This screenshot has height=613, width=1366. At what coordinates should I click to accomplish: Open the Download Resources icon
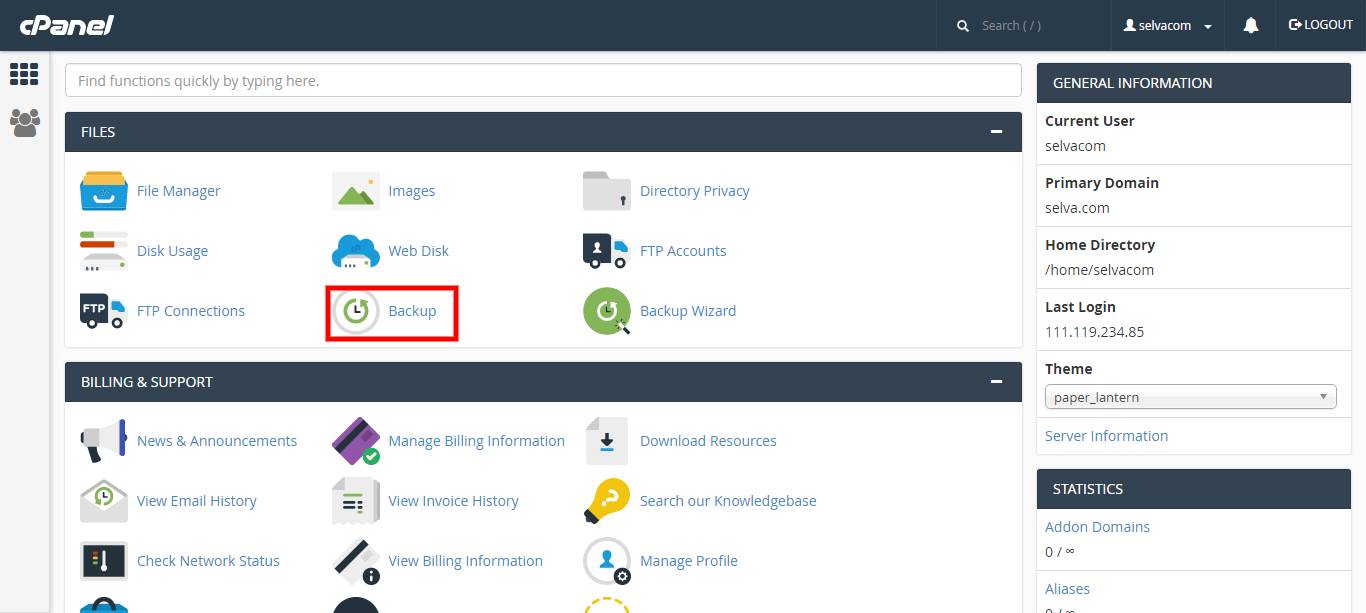(x=607, y=441)
